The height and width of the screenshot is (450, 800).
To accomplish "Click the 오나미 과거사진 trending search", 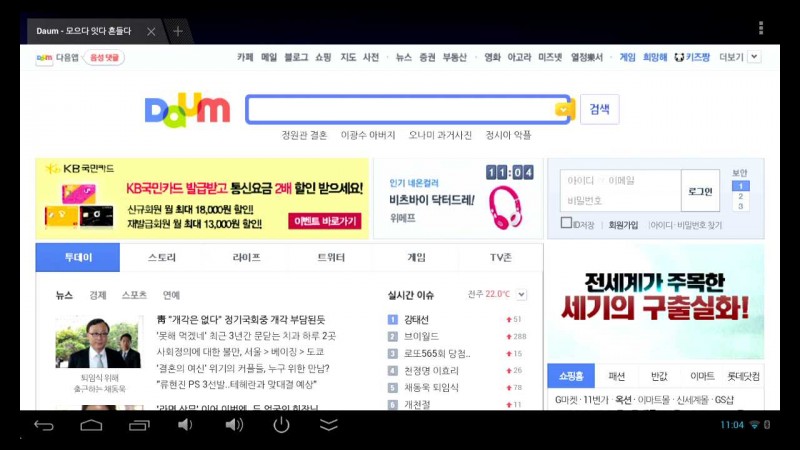I will point(440,135).
